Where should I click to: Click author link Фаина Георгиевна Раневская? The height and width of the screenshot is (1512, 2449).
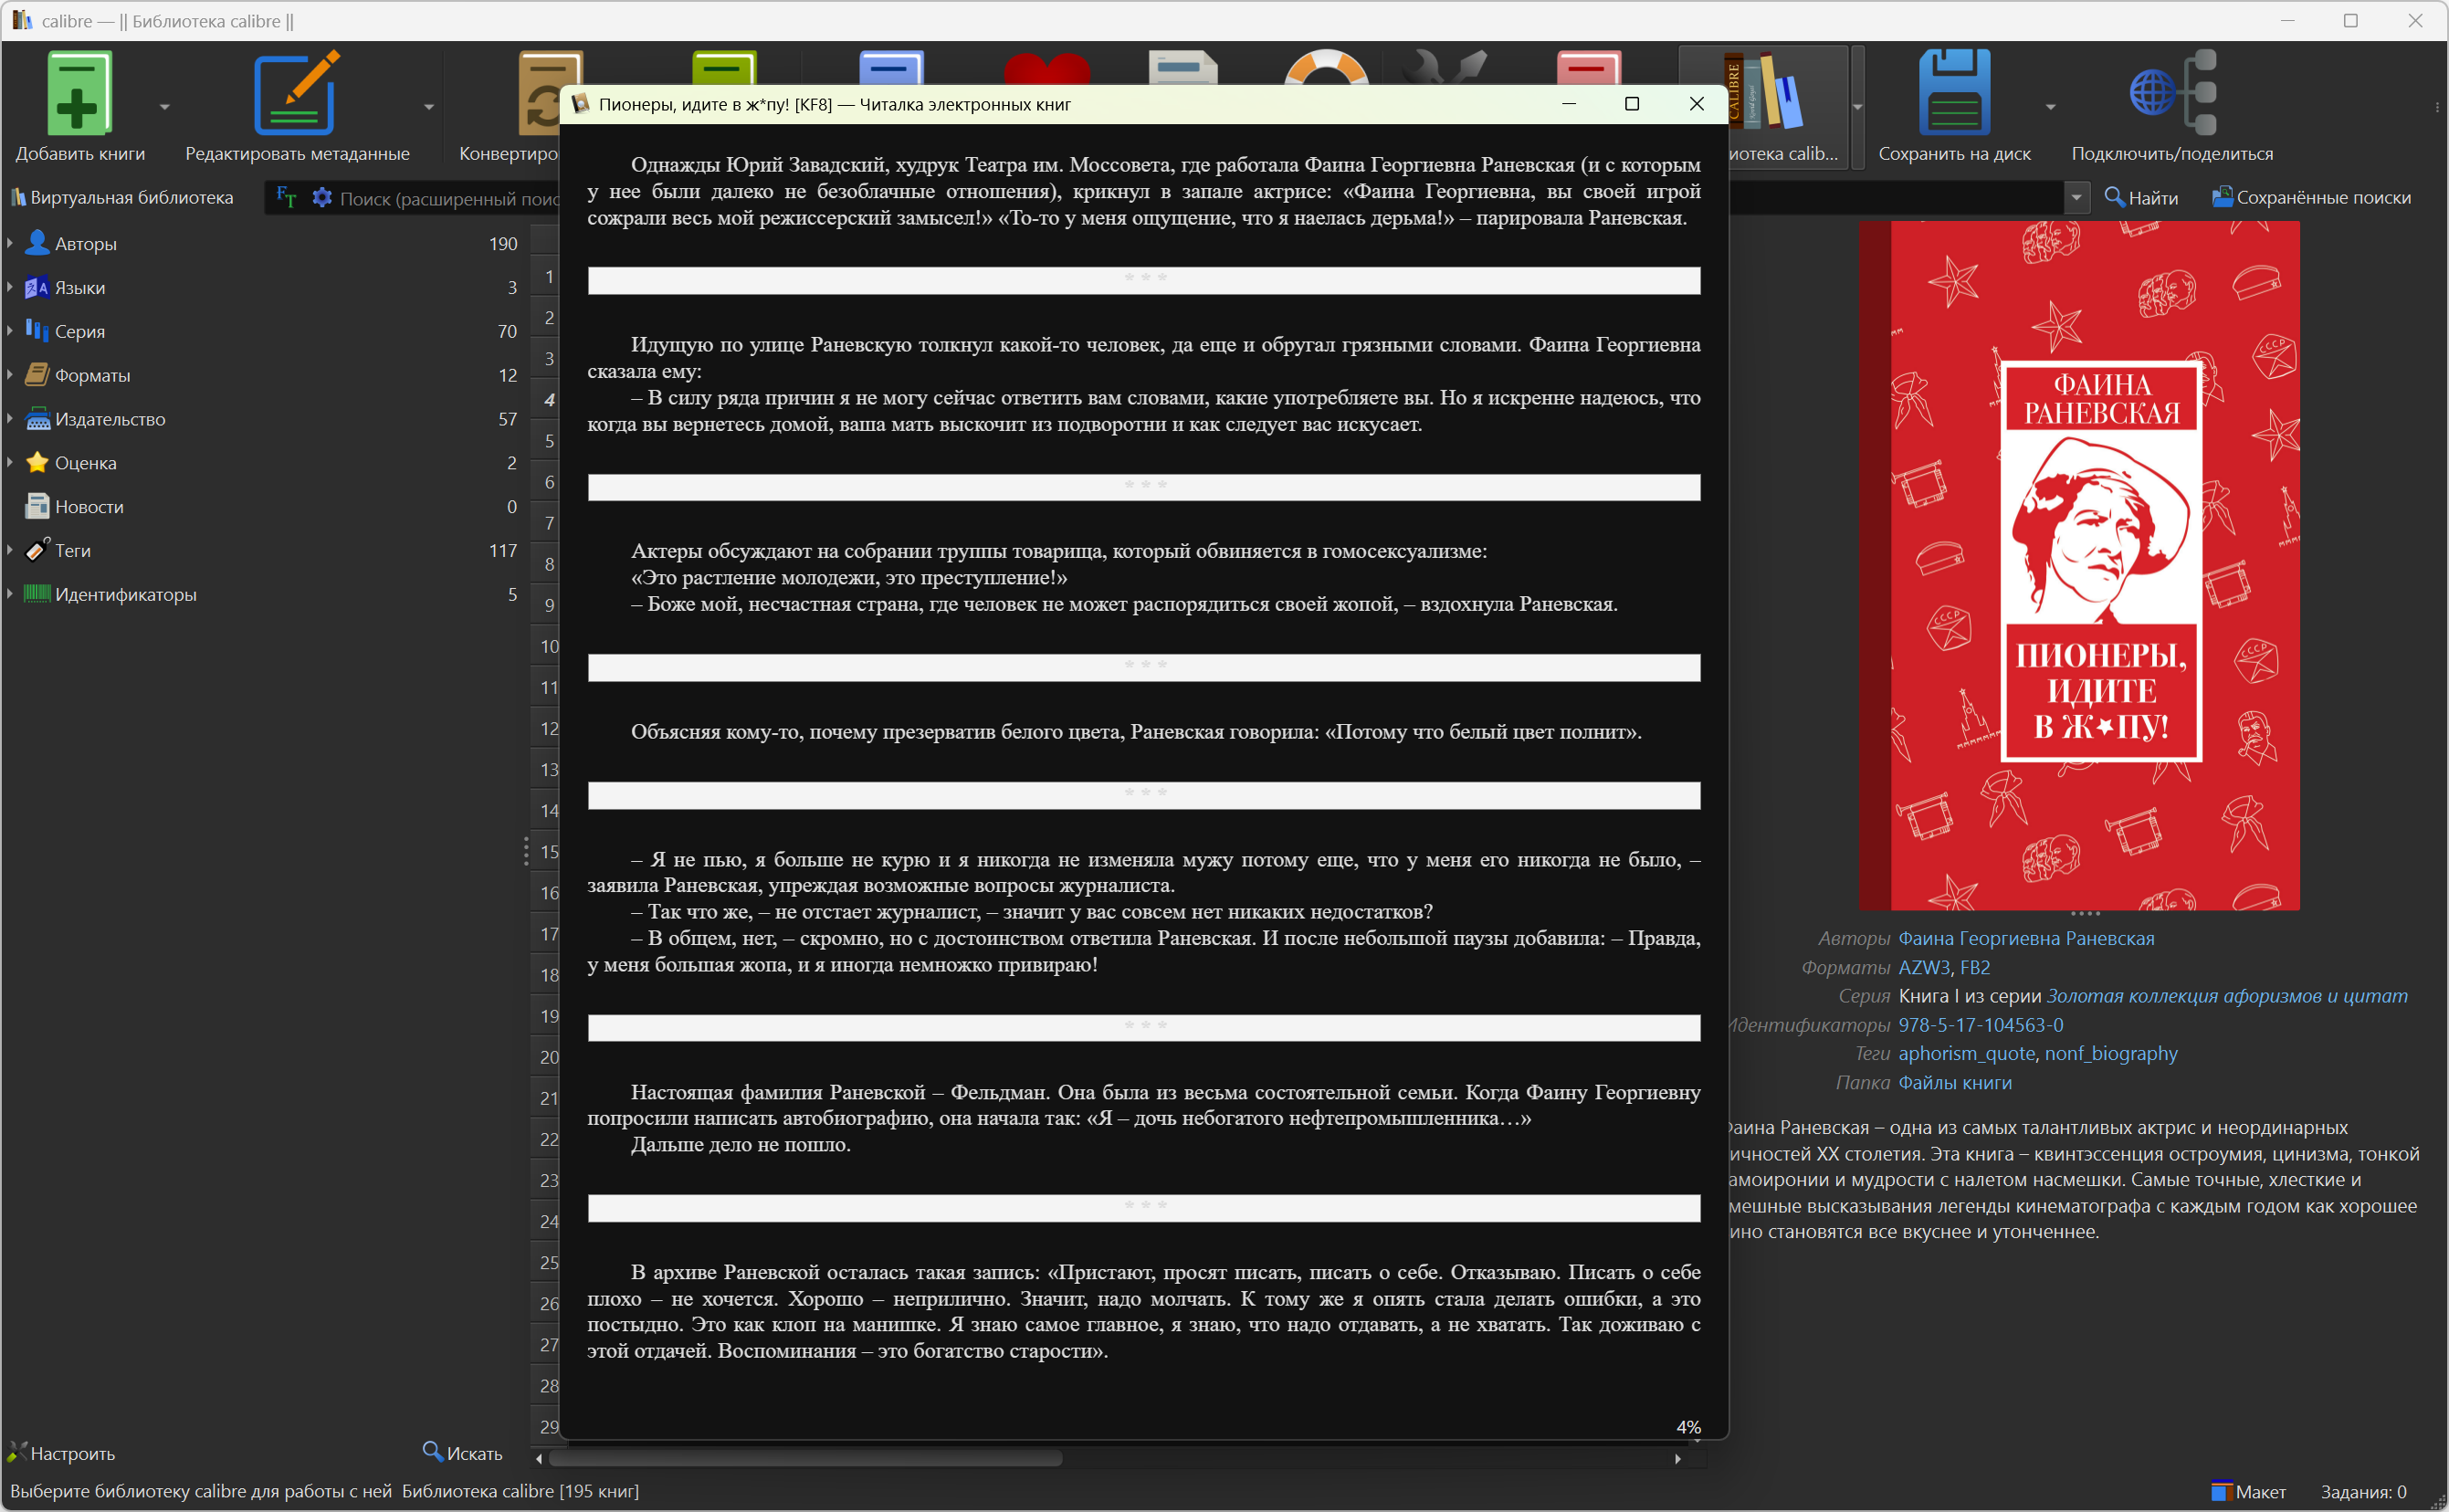coord(2026,938)
